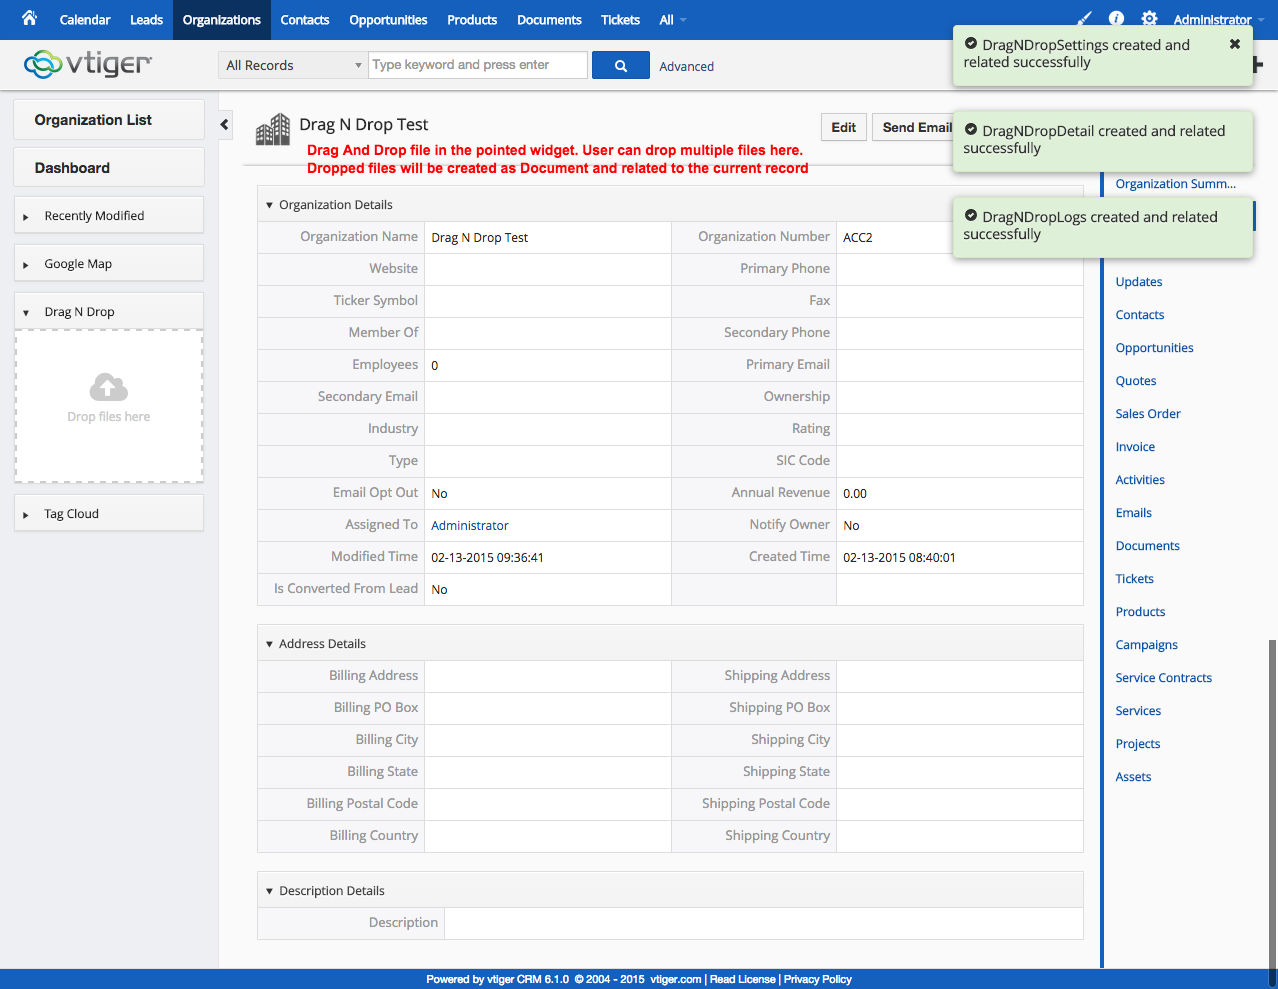Click the Organization Number value 'ACC2'
The height and width of the screenshot is (989, 1278).
point(858,238)
